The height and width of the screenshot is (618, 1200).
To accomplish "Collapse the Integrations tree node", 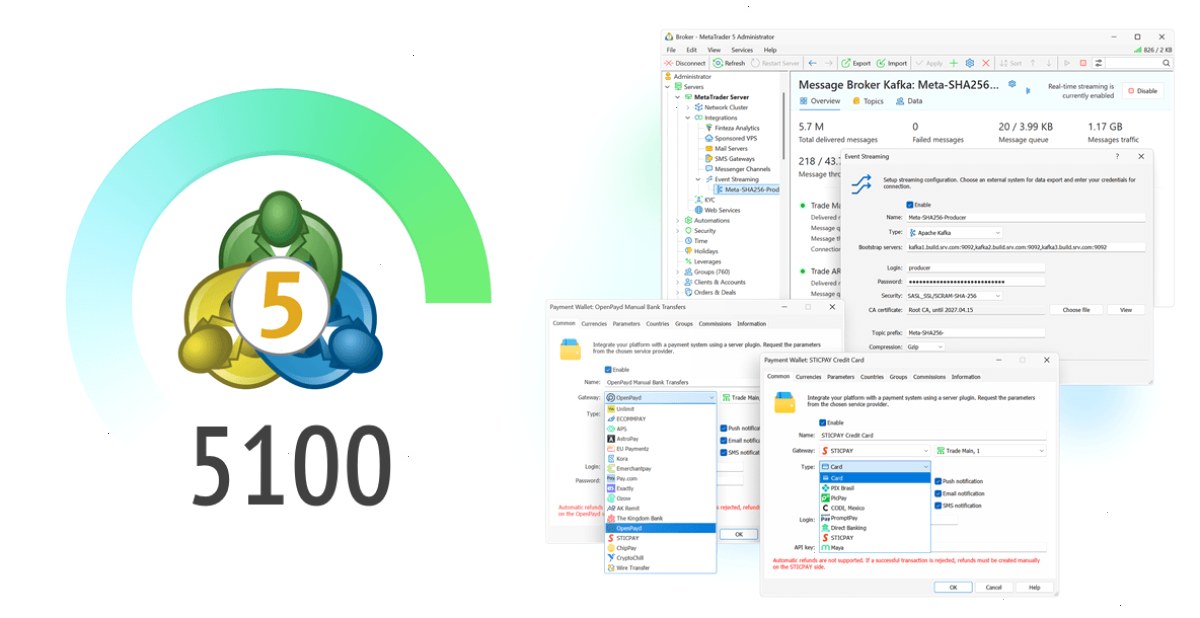I will click(687, 118).
